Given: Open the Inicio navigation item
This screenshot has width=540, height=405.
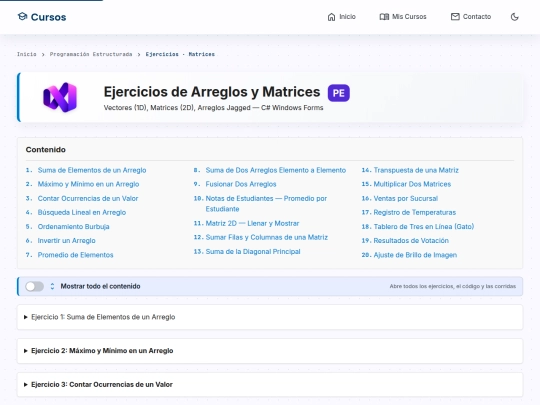Looking at the screenshot, I should (342, 17).
